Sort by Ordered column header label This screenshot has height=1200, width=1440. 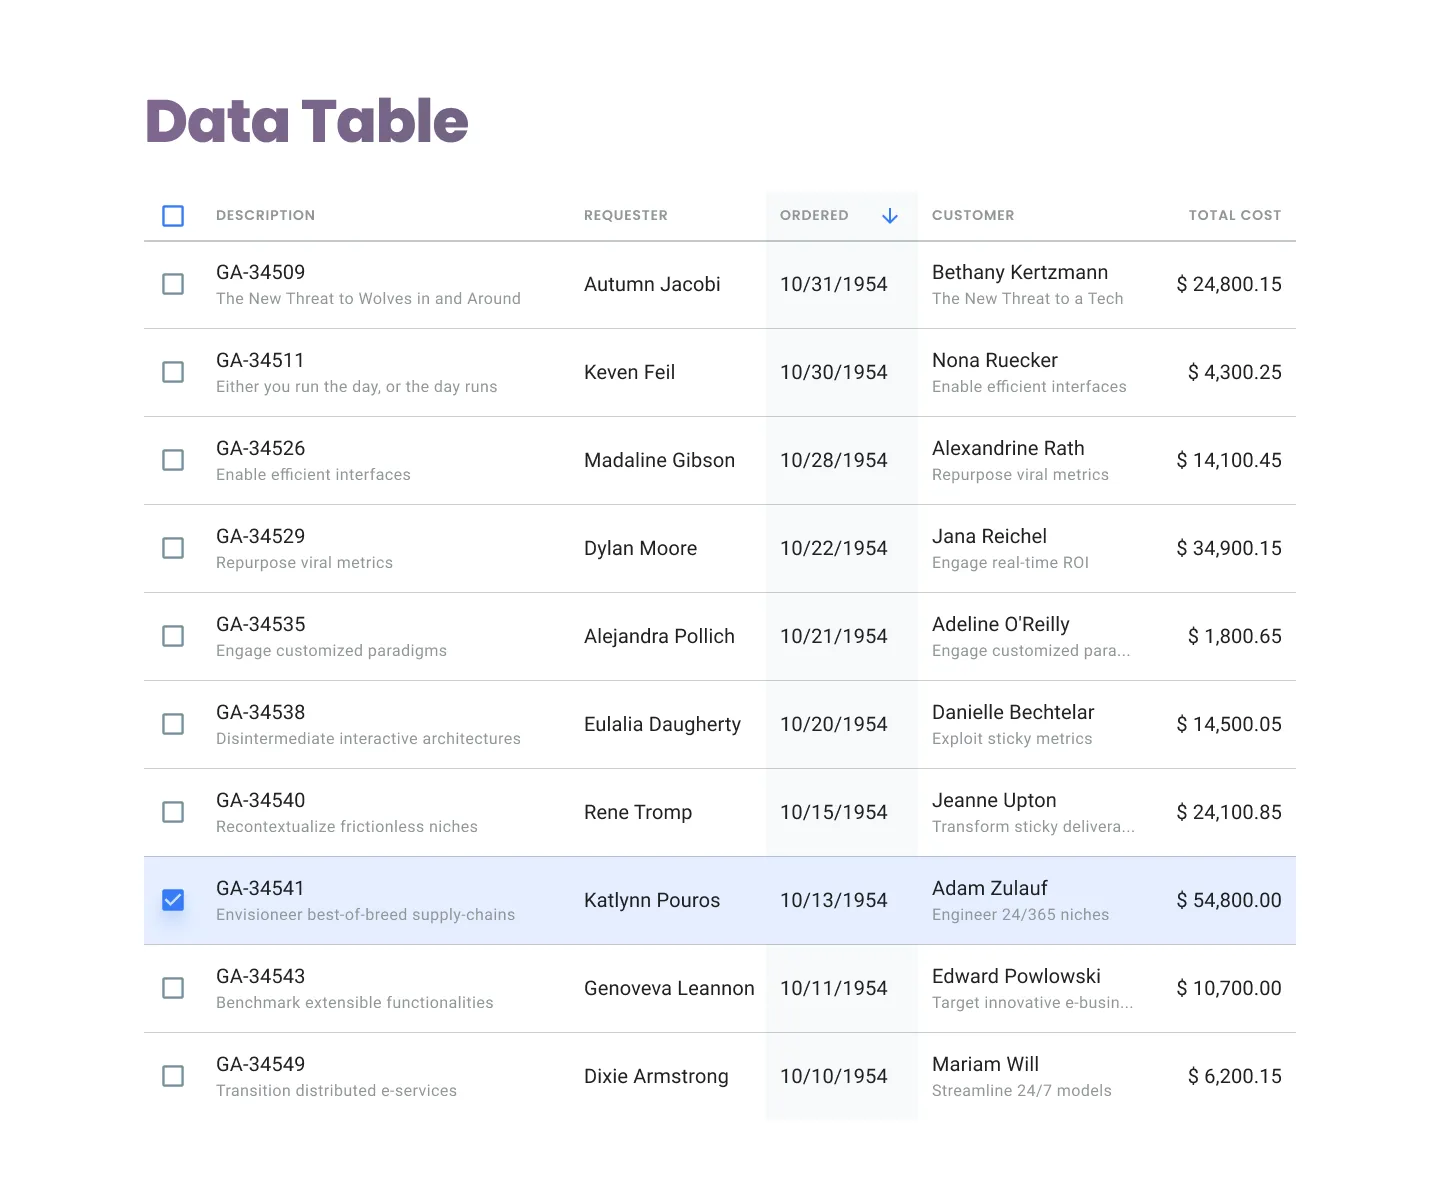(x=814, y=216)
